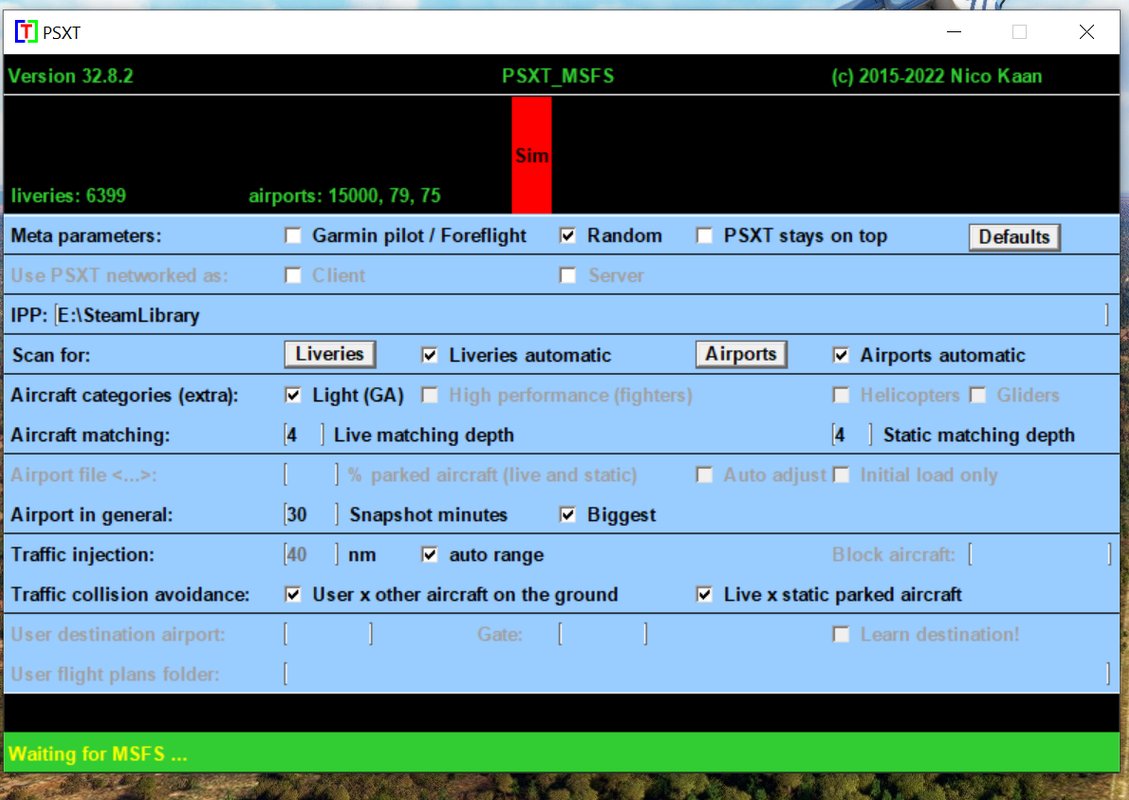The width and height of the screenshot is (1129, 800).
Task: Click the PSXT_MSFS header label
Action: coord(558,76)
